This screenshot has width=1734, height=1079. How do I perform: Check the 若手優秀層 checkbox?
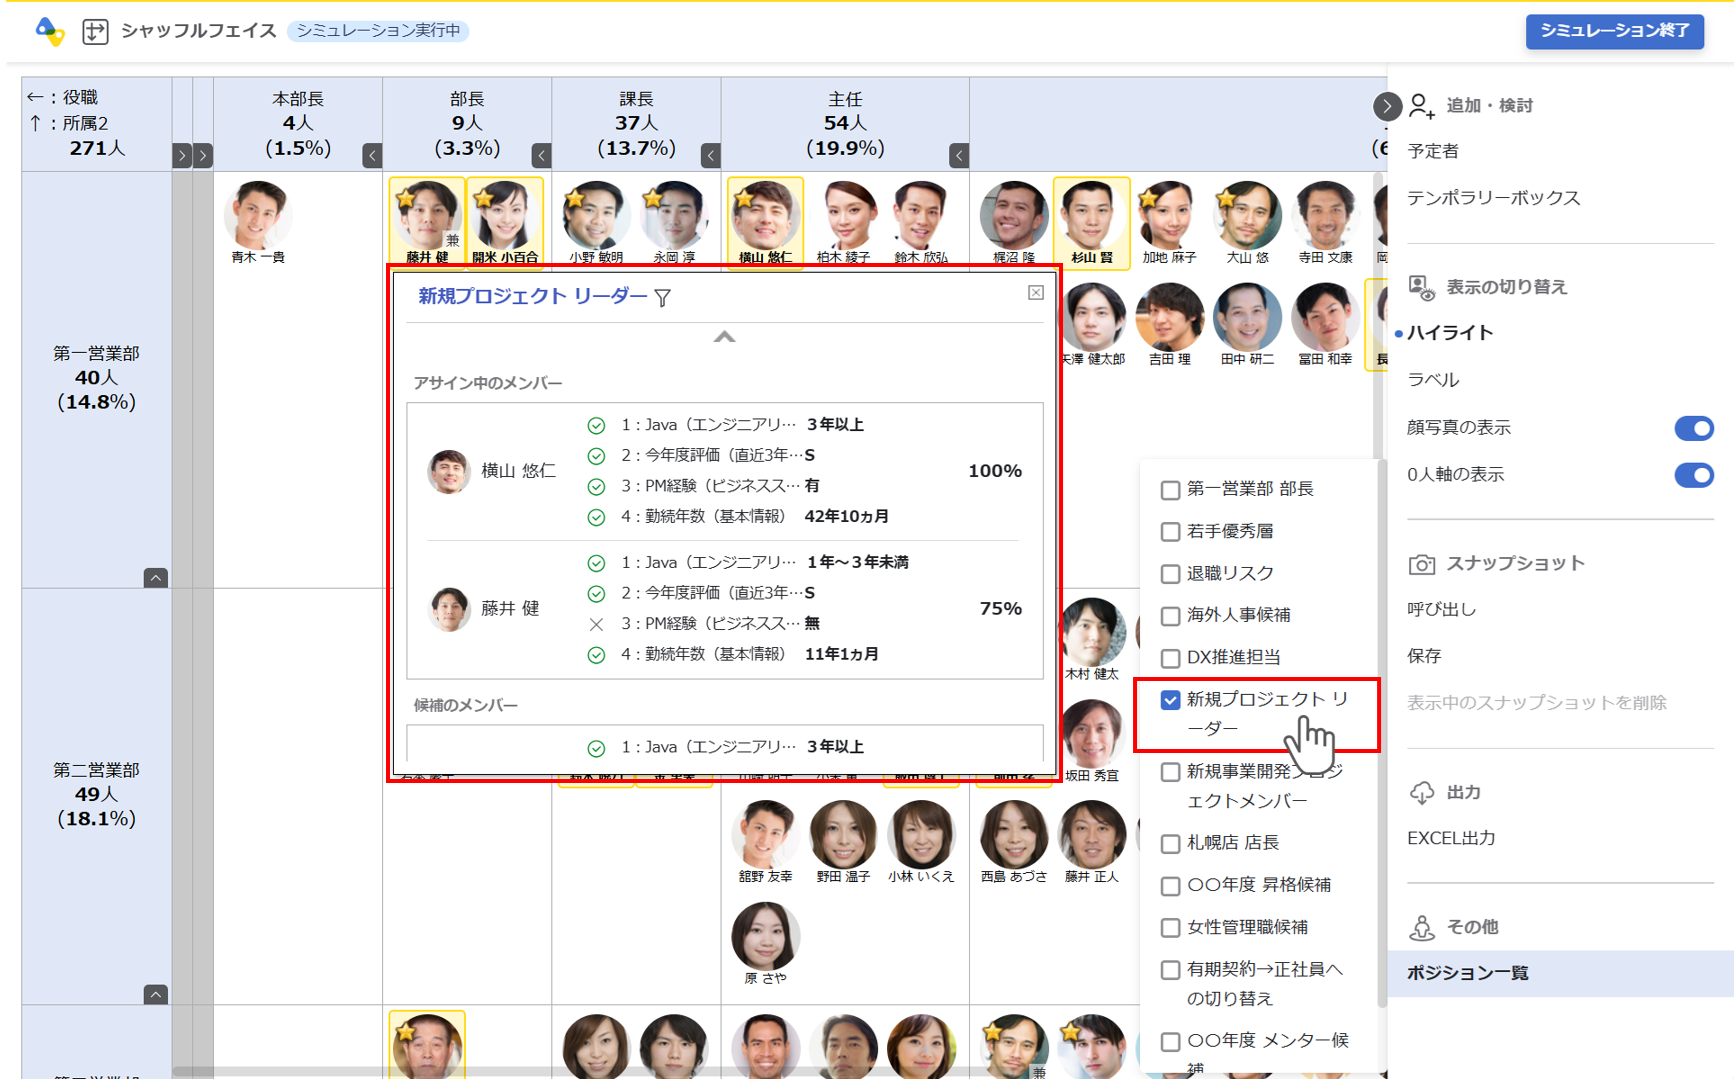1170,532
